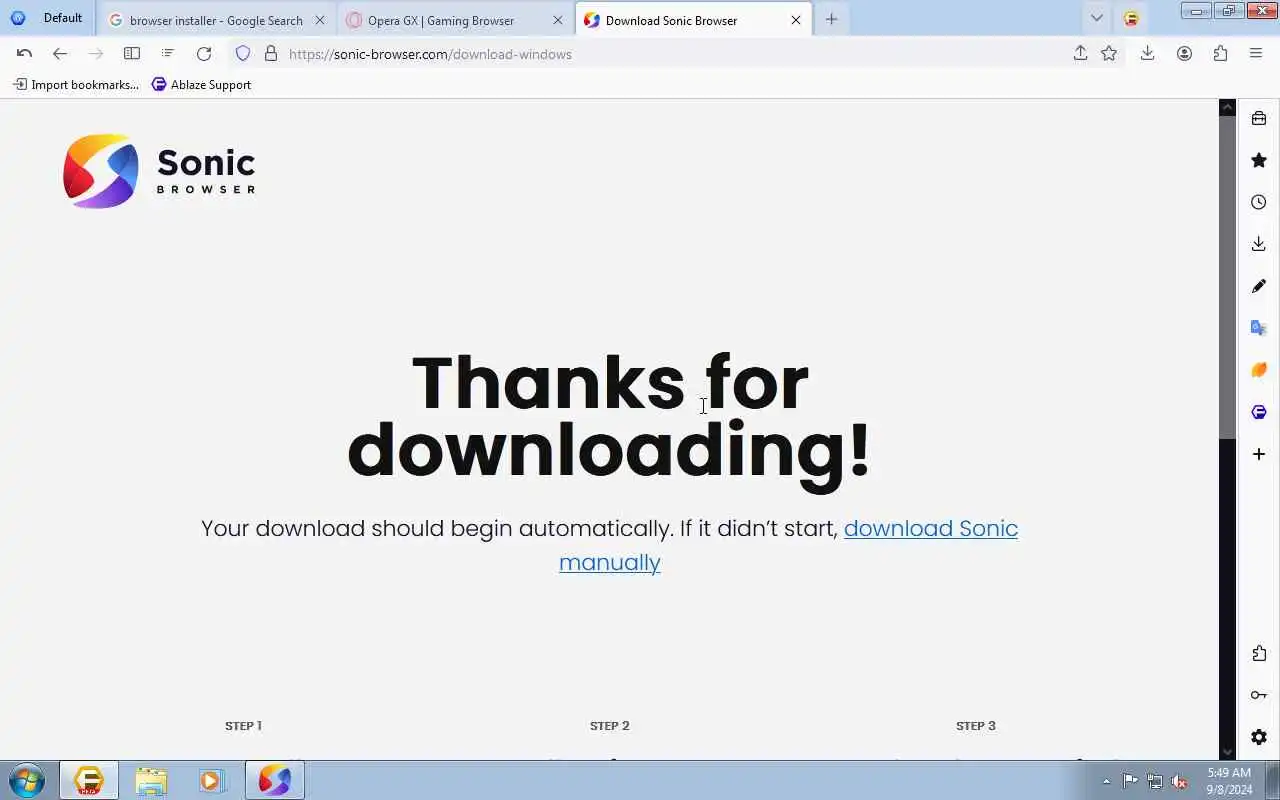Click the scrollbar down arrow
The width and height of the screenshot is (1280, 800).
(1228, 752)
